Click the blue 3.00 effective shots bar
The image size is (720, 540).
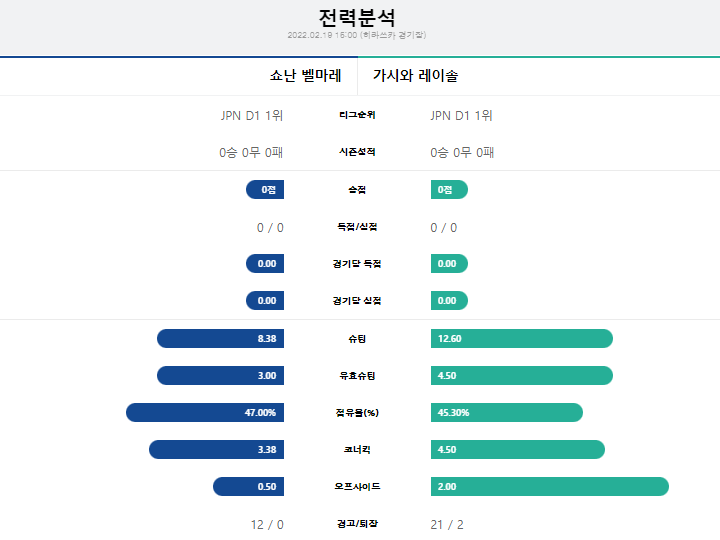(x=220, y=376)
